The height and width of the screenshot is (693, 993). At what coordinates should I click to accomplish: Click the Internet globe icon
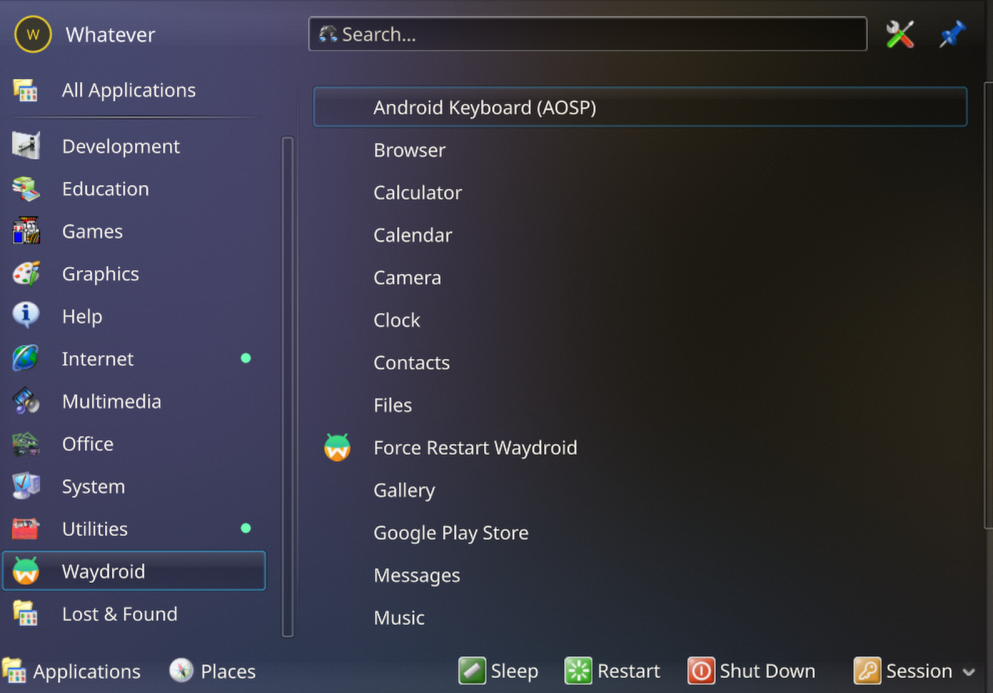point(25,359)
